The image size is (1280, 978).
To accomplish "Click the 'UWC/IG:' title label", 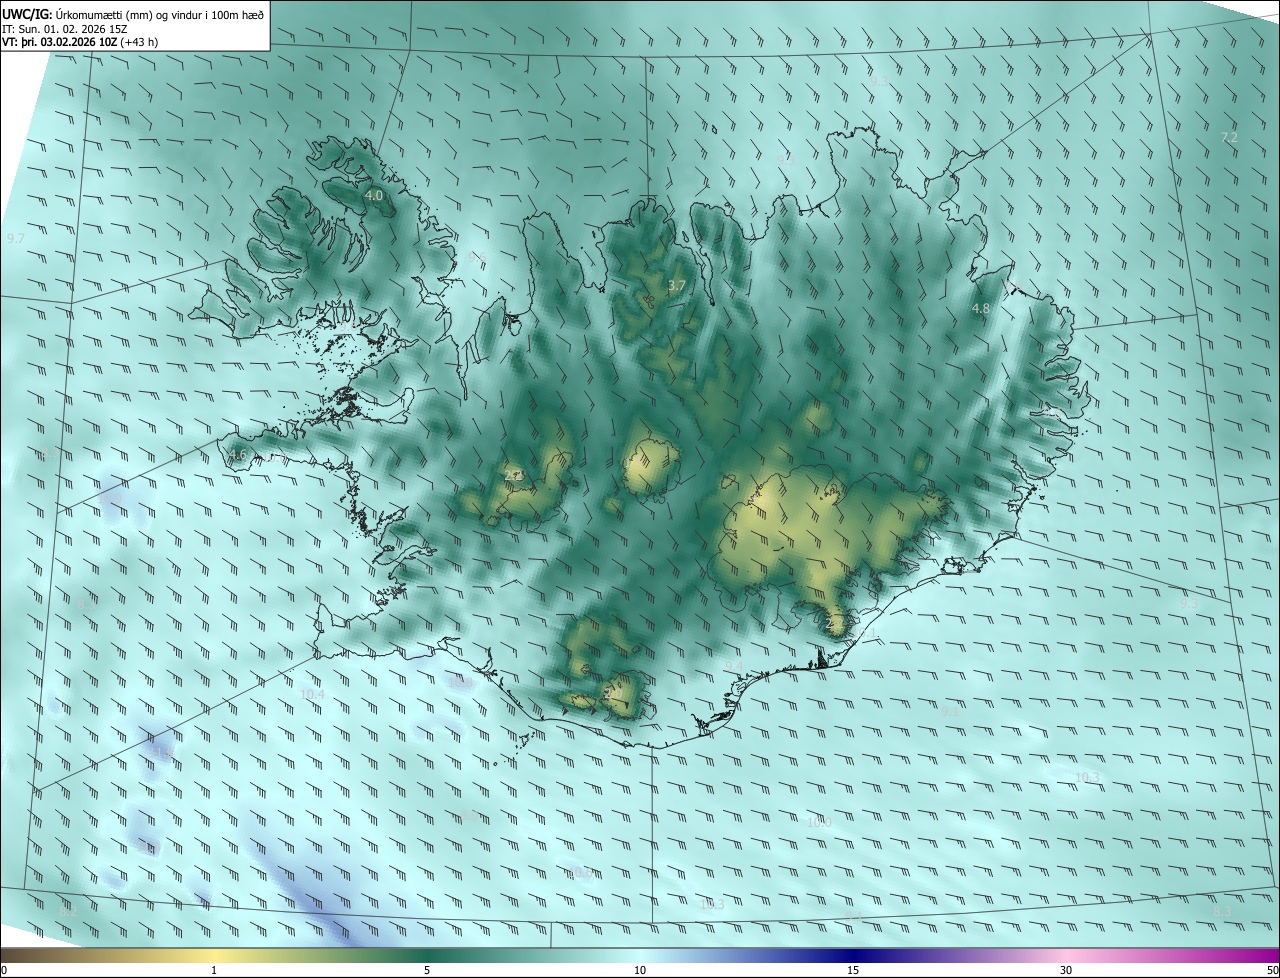I will [26, 13].
